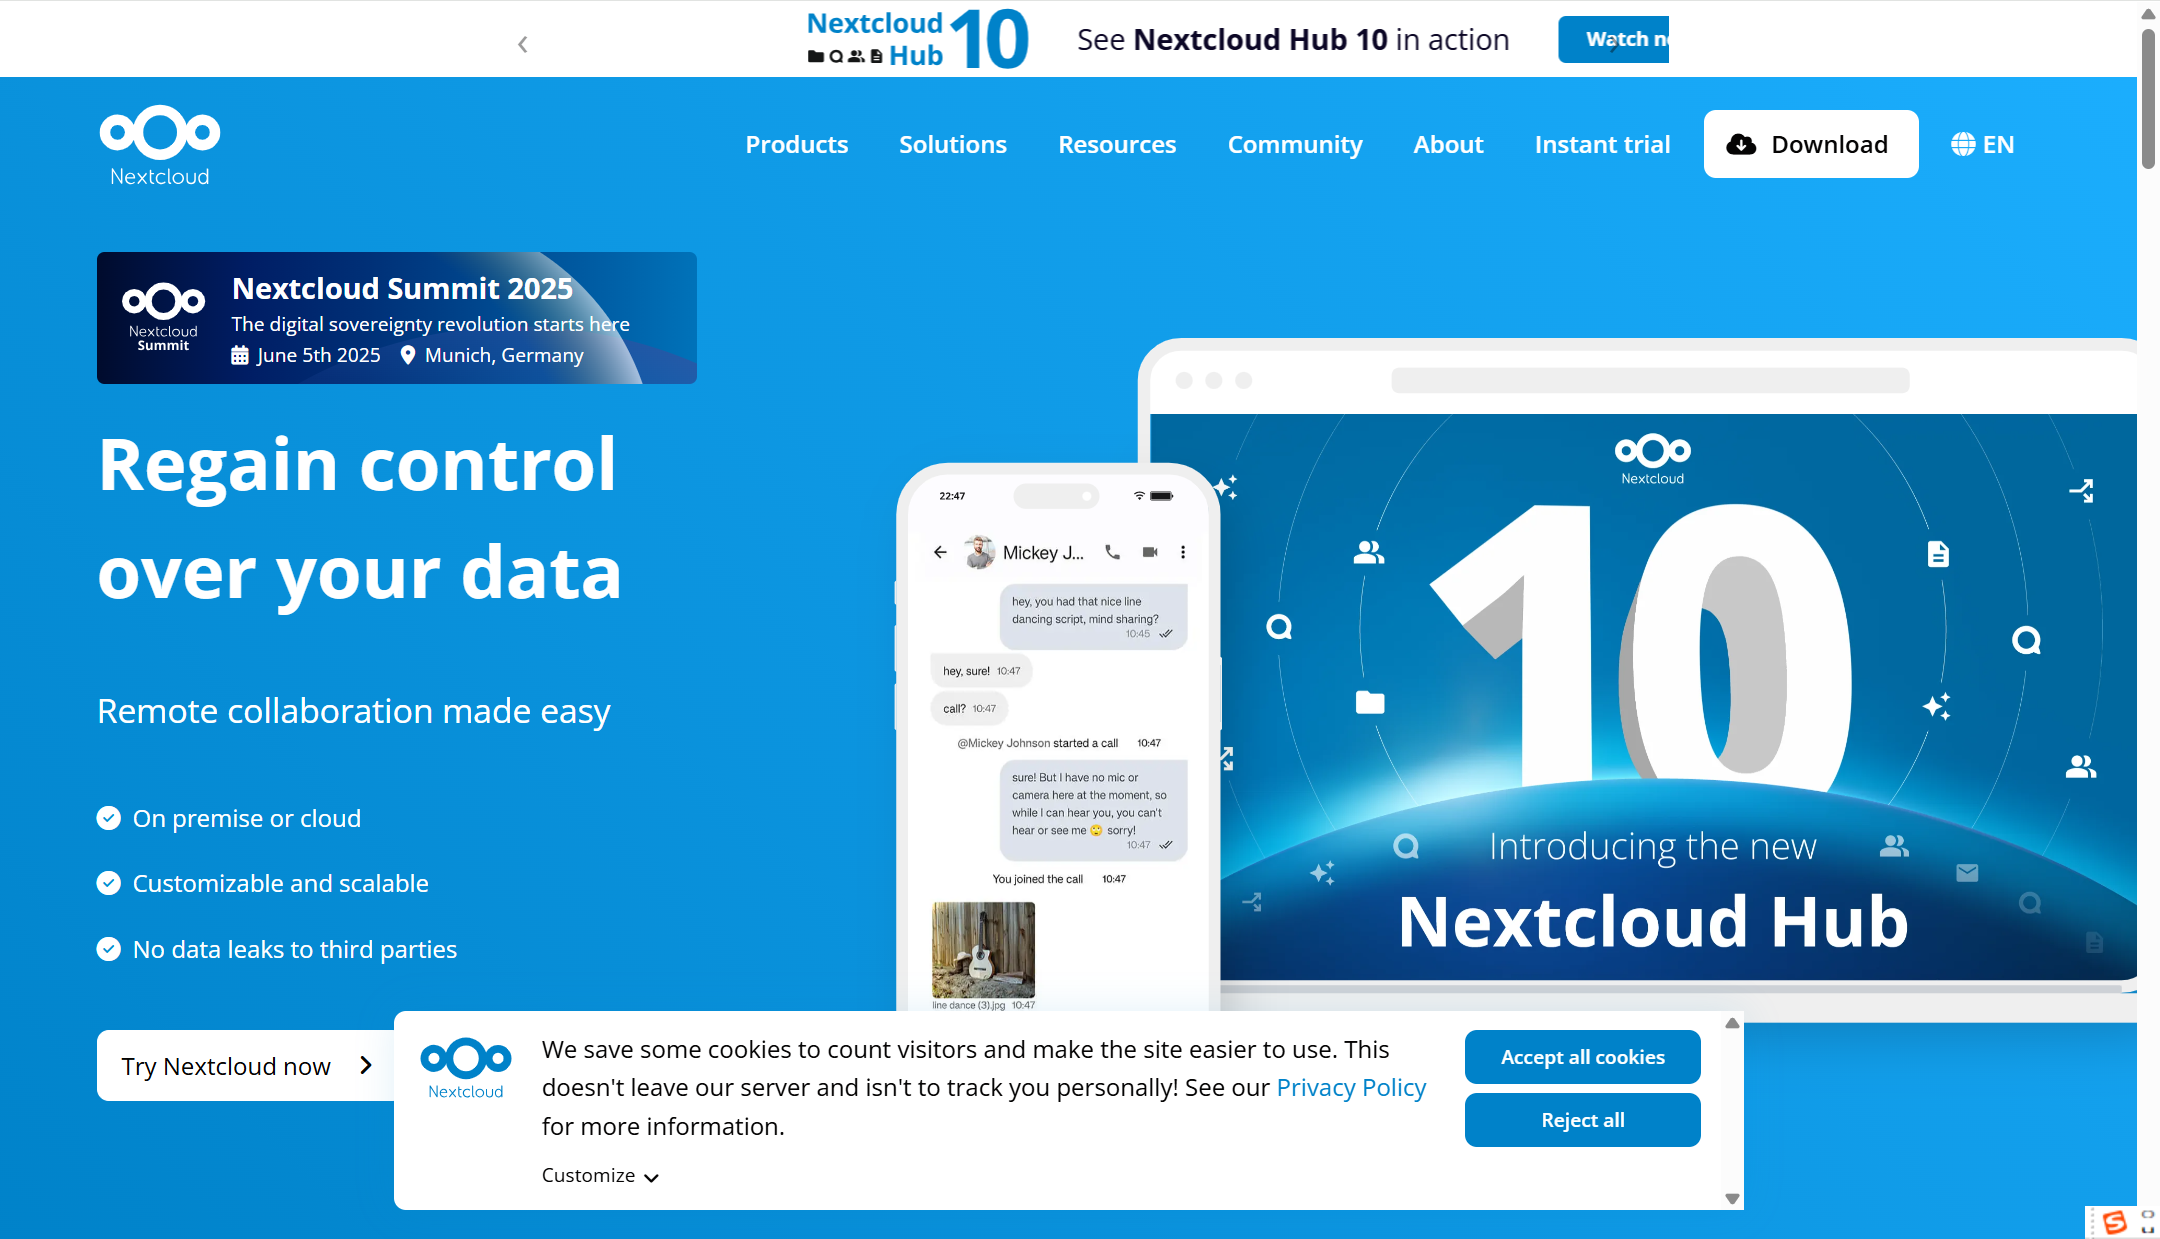The height and width of the screenshot is (1239, 2160).
Task: Open the Products menu
Action: tap(796, 145)
